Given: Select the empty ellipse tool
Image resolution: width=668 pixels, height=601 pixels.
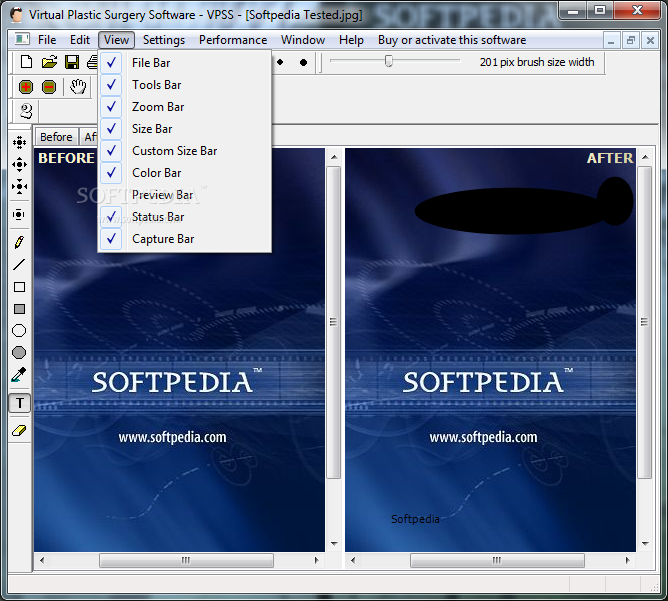Looking at the screenshot, I should [x=19, y=331].
